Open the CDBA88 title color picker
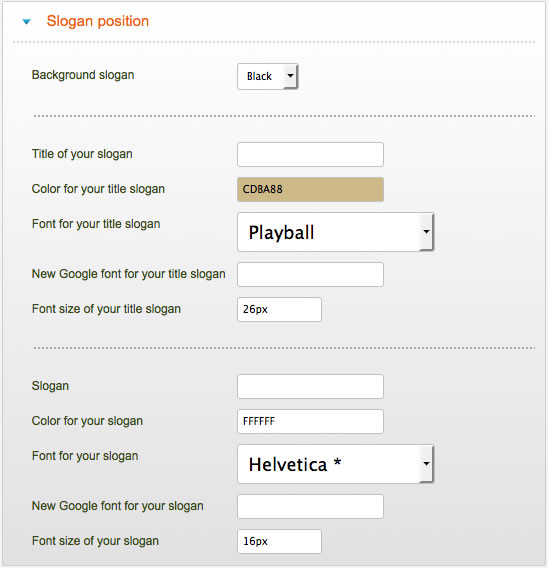 click(x=310, y=189)
